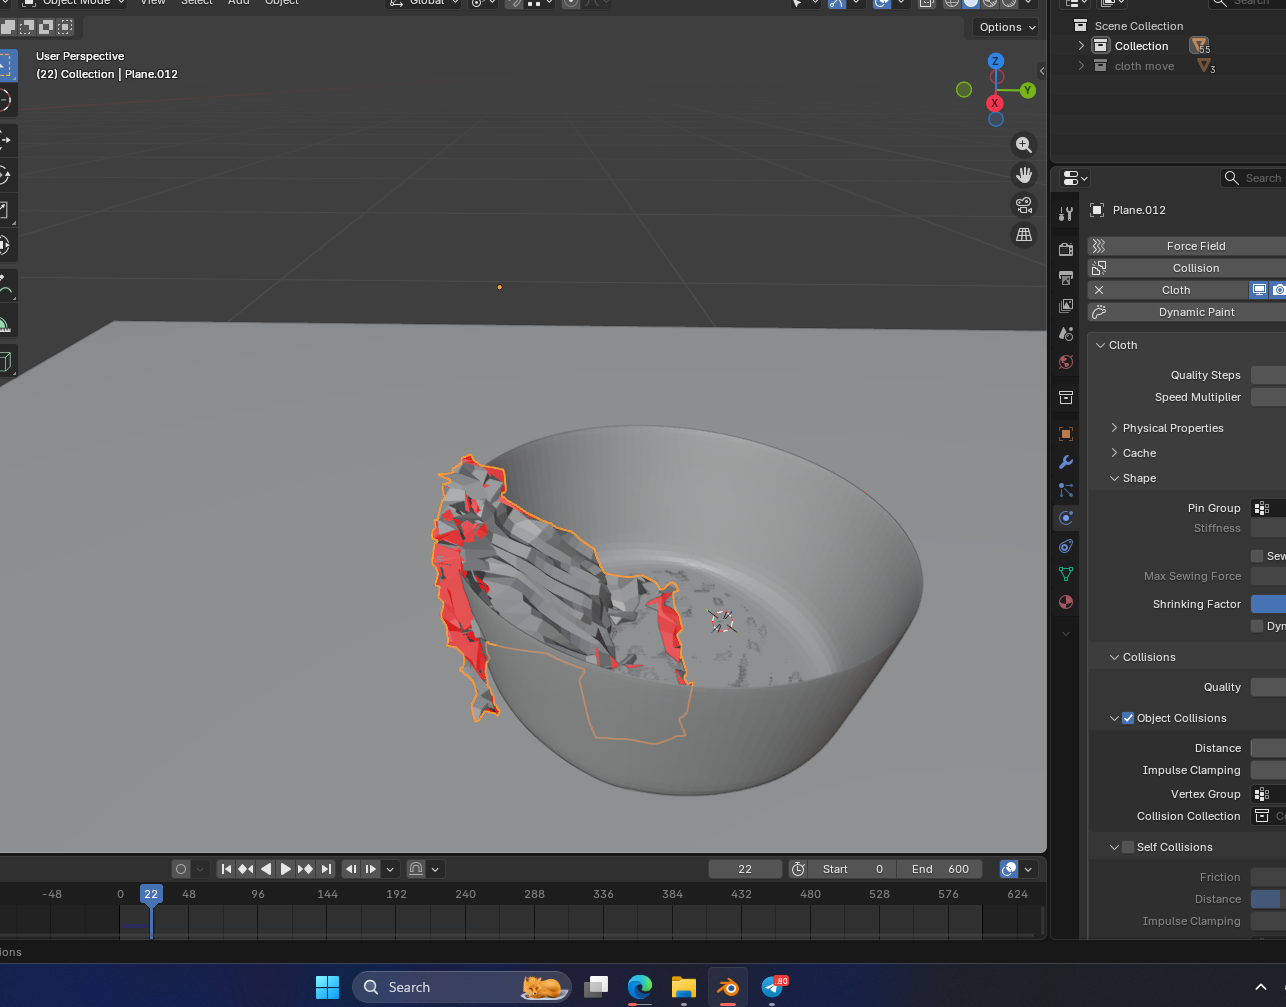Screen dimensions: 1286x1007
Task: Play the animation in reverse
Action: click(266, 869)
